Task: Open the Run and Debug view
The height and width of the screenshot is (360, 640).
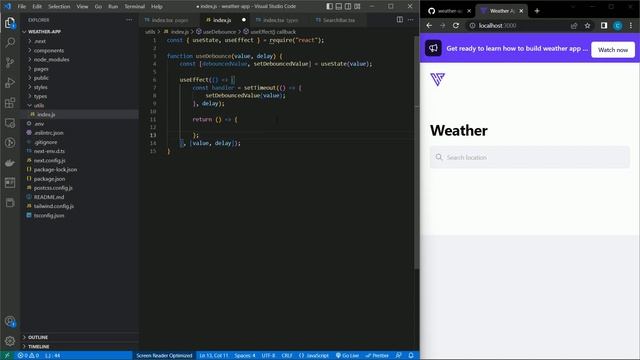Action: (x=10, y=82)
